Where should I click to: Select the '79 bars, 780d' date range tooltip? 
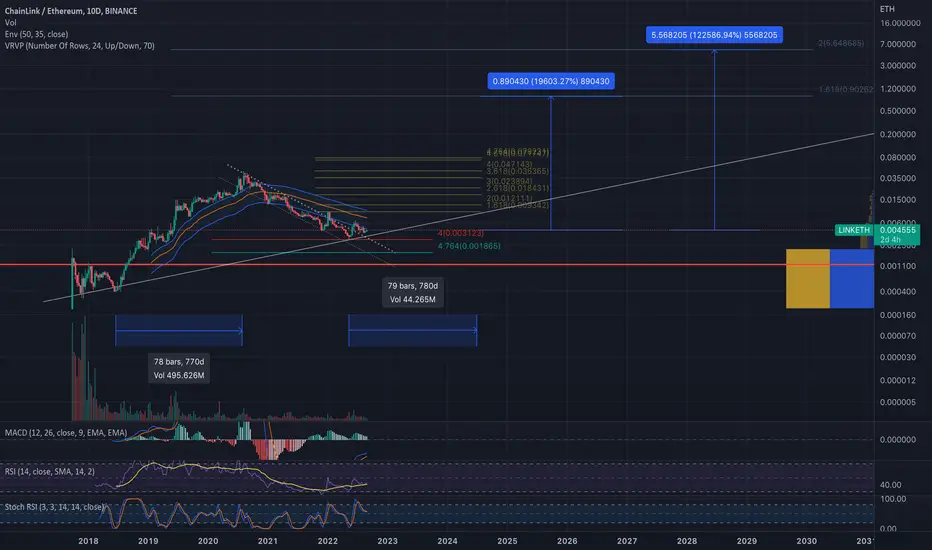coord(413,293)
